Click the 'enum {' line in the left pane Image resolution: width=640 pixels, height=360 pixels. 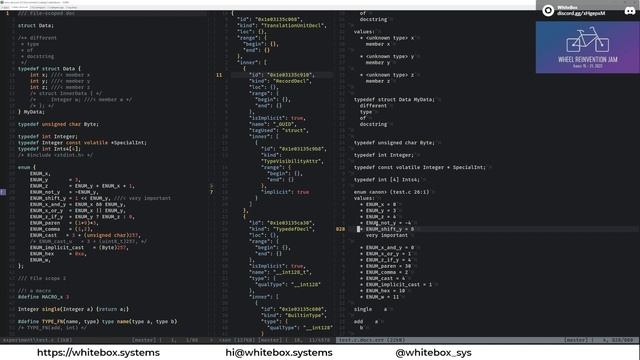point(27,167)
